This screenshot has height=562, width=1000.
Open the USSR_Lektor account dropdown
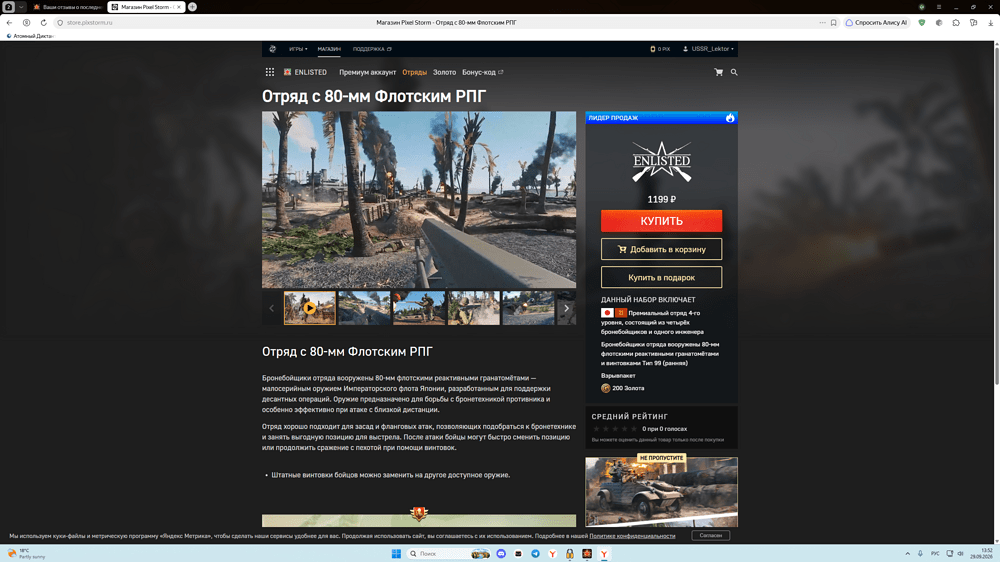(x=709, y=49)
